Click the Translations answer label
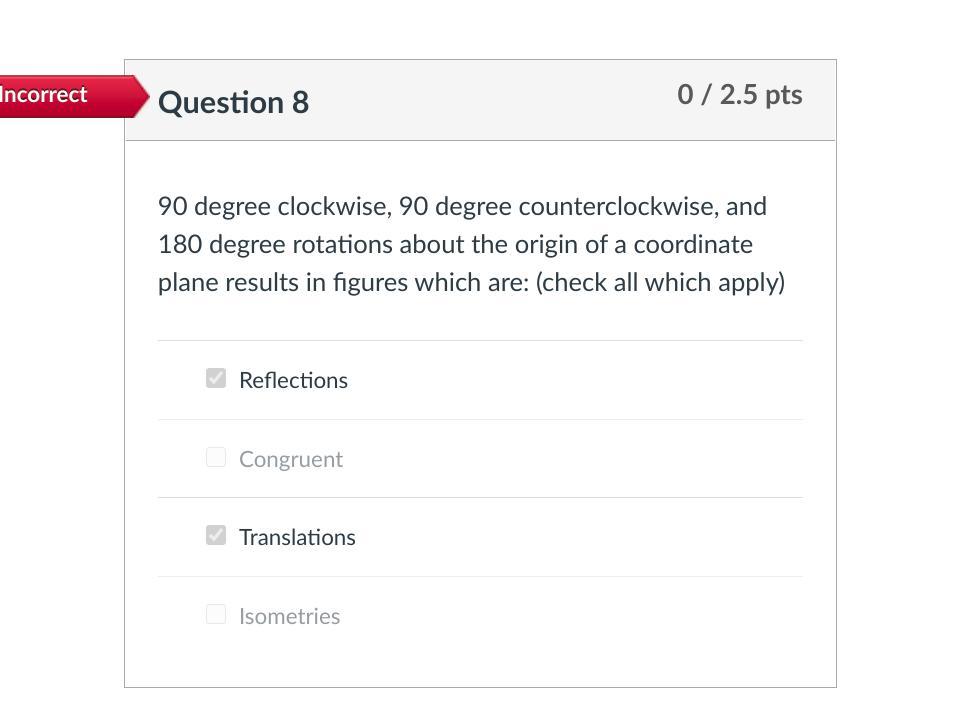The width and height of the screenshot is (974, 716). coord(297,537)
